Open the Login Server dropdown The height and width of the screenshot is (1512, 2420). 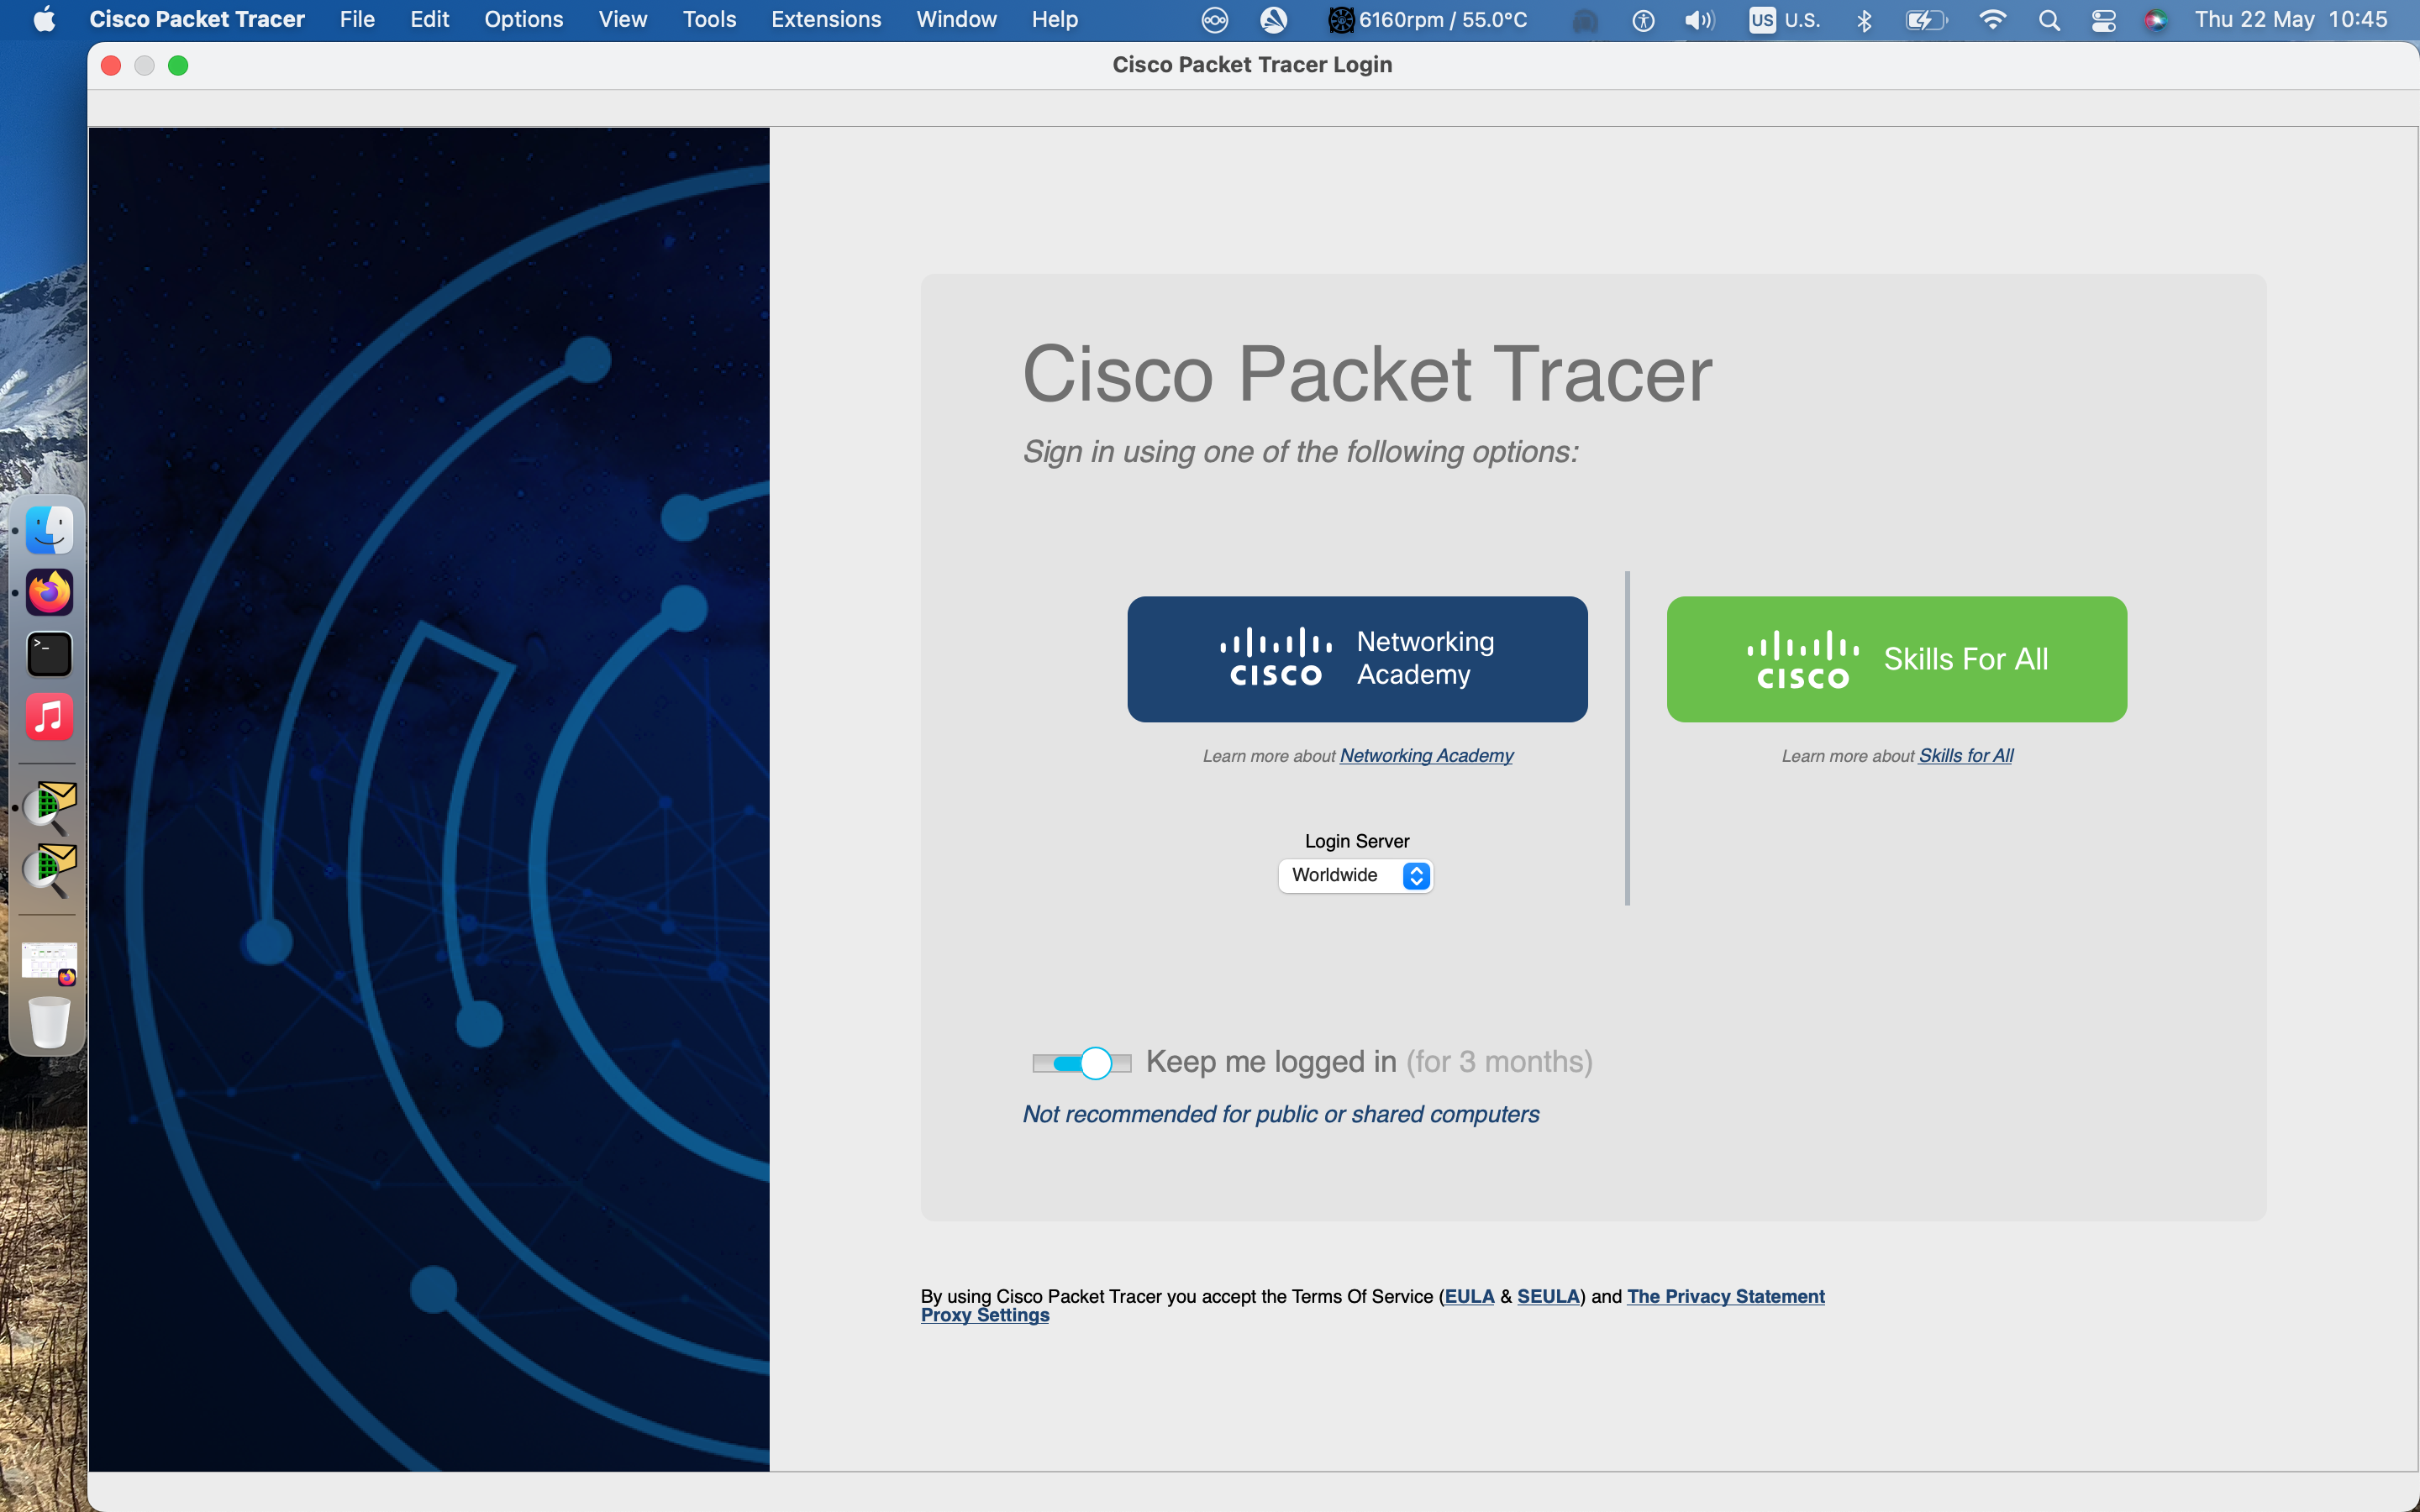(x=1354, y=875)
